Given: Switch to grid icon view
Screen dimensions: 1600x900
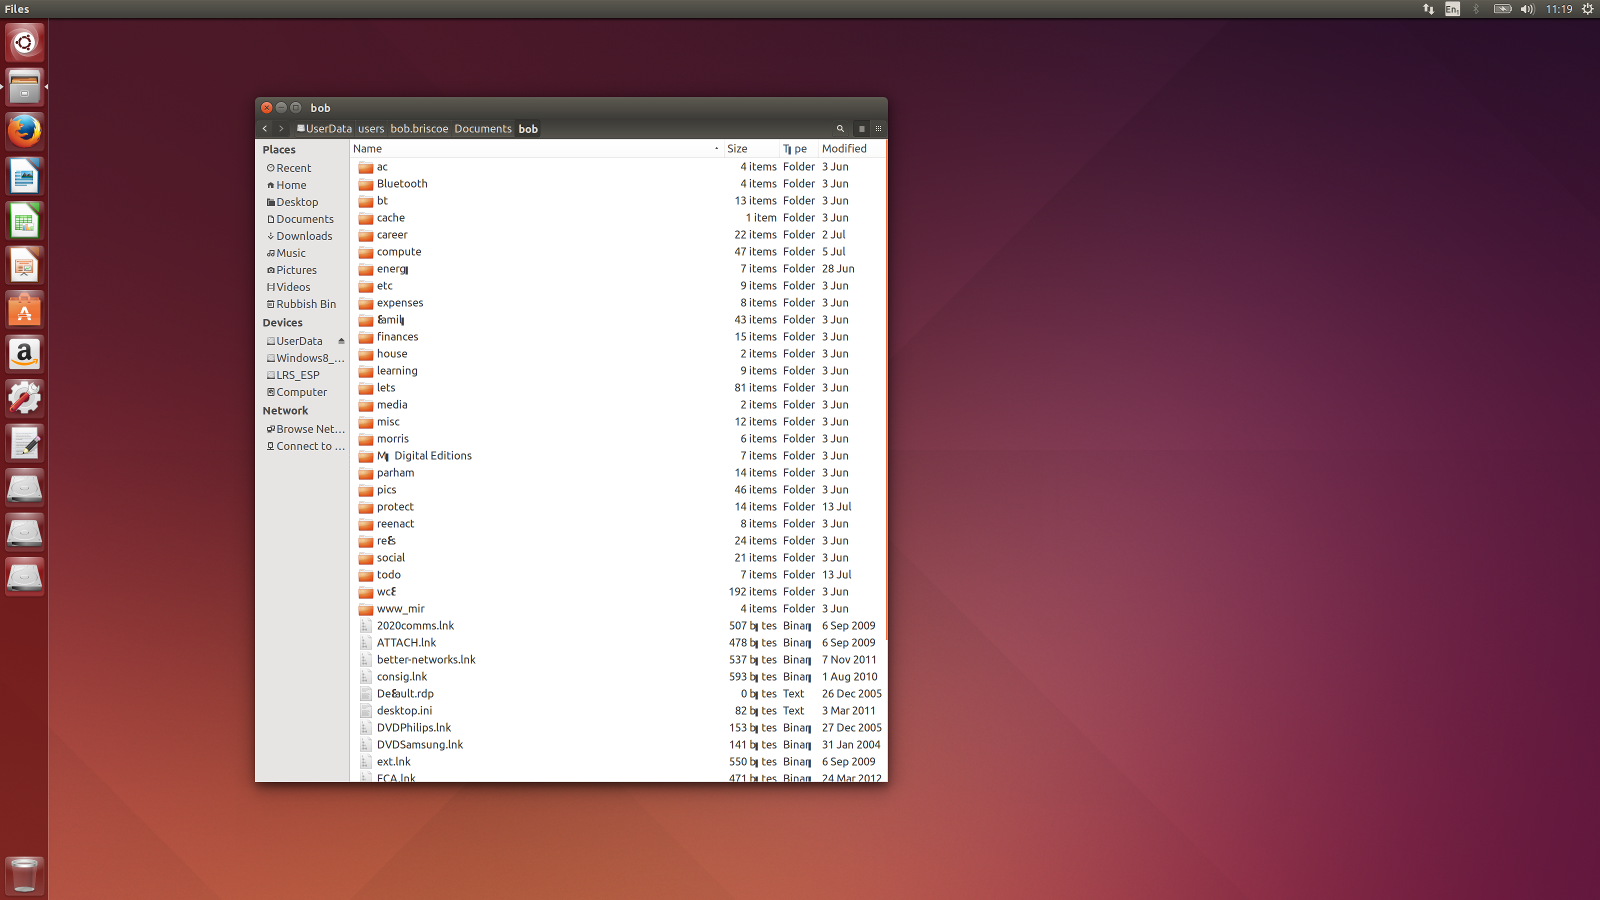Looking at the screenshot, I should coord(879,129).
